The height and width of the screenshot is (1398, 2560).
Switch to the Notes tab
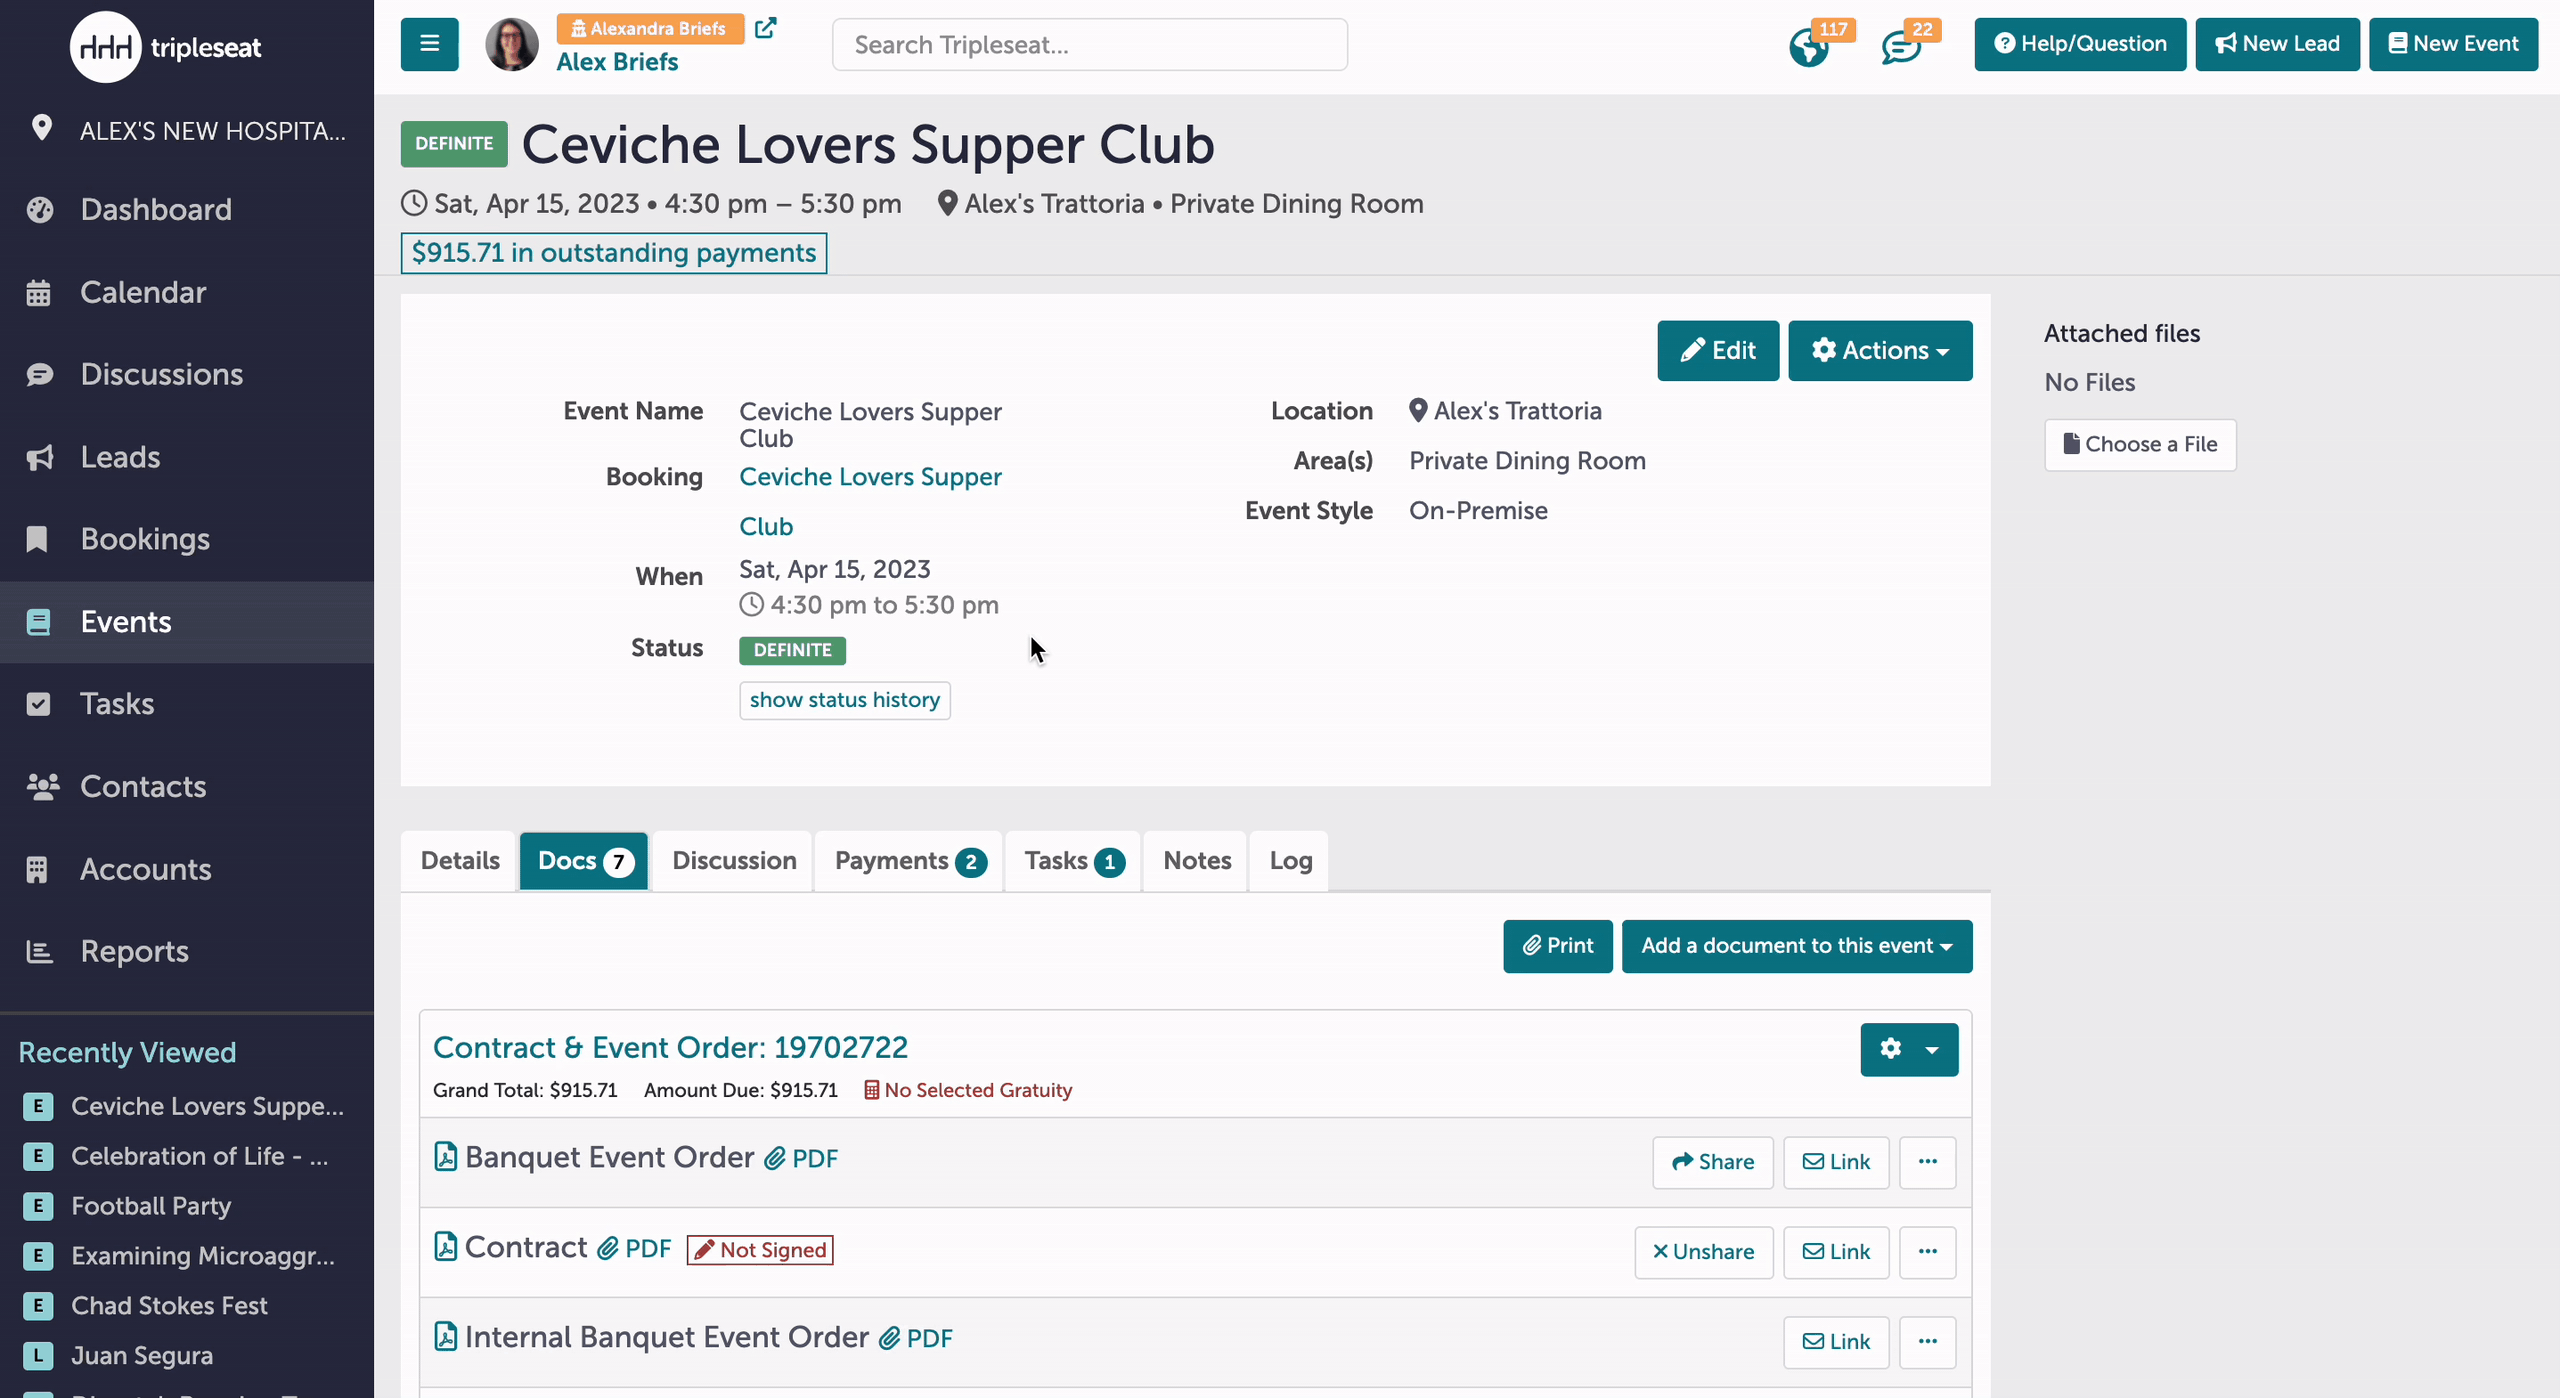pyautogui.click(x=1197, y=861)
